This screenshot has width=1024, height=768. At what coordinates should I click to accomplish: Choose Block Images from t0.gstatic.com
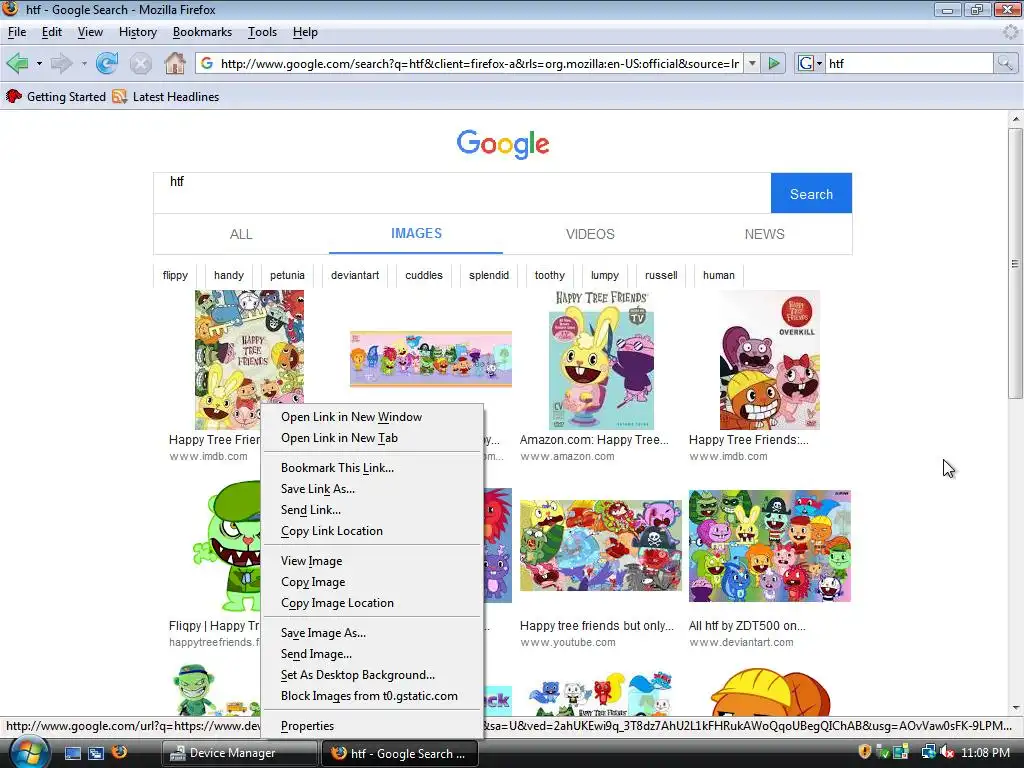[x=372, y=696]
